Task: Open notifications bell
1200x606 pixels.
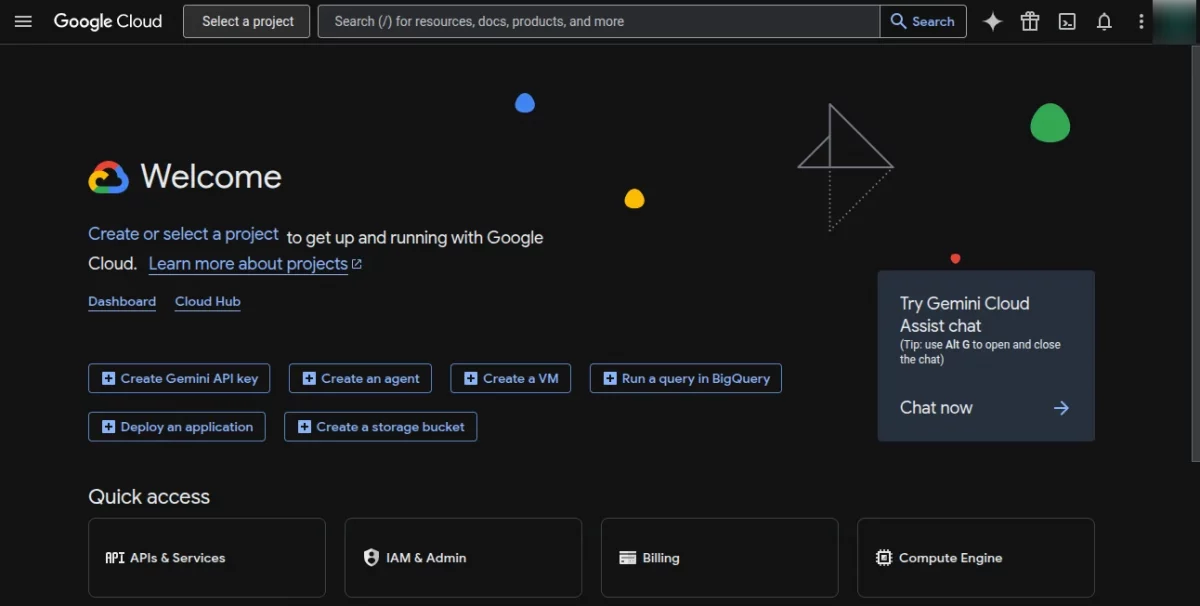Action: (x=1104, y=21)
